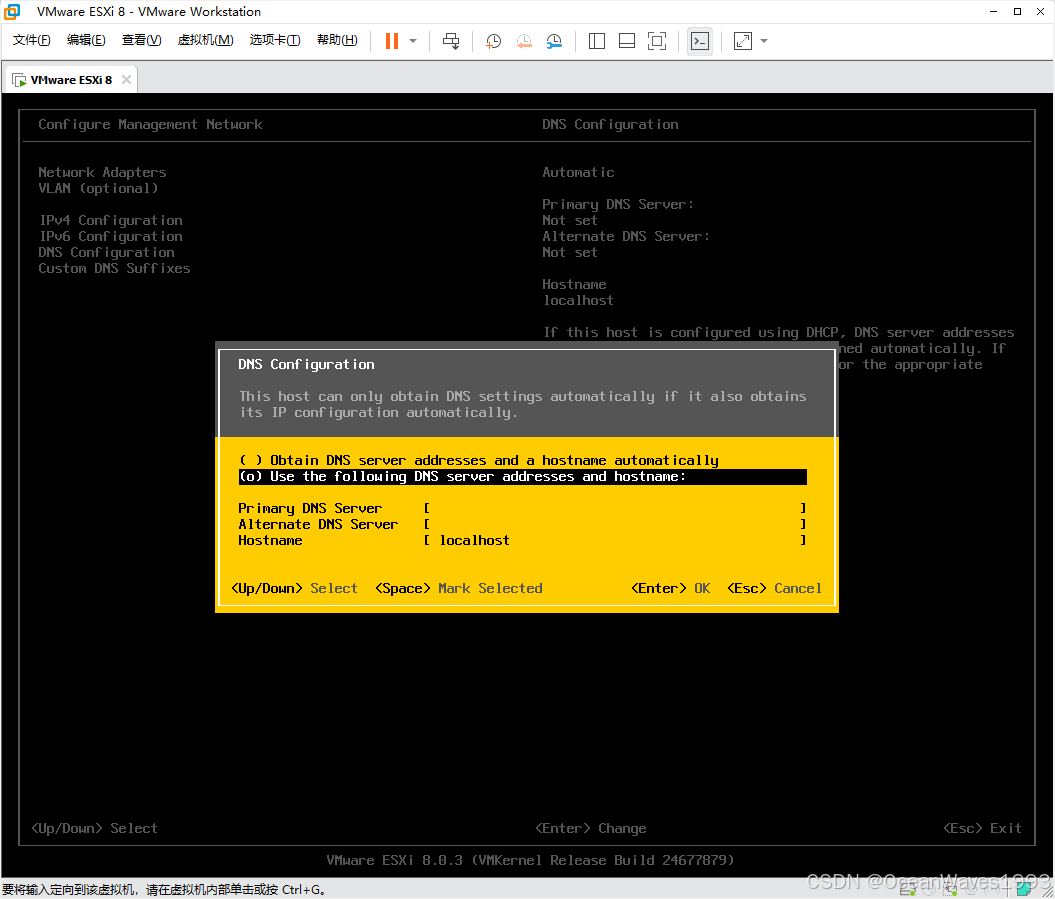Click the ESXi build version text
The width and height of the screenshot is (1055, 899).
pos(530,860)
